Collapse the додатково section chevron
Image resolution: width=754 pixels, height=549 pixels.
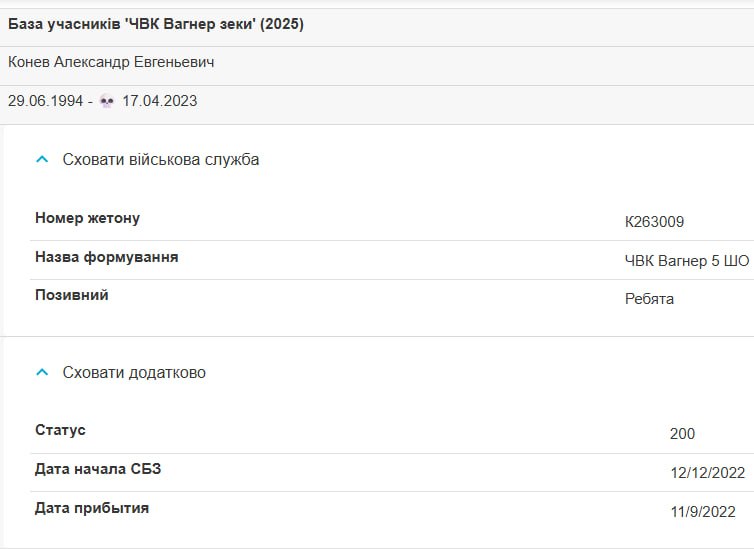(x=42, y=372)
